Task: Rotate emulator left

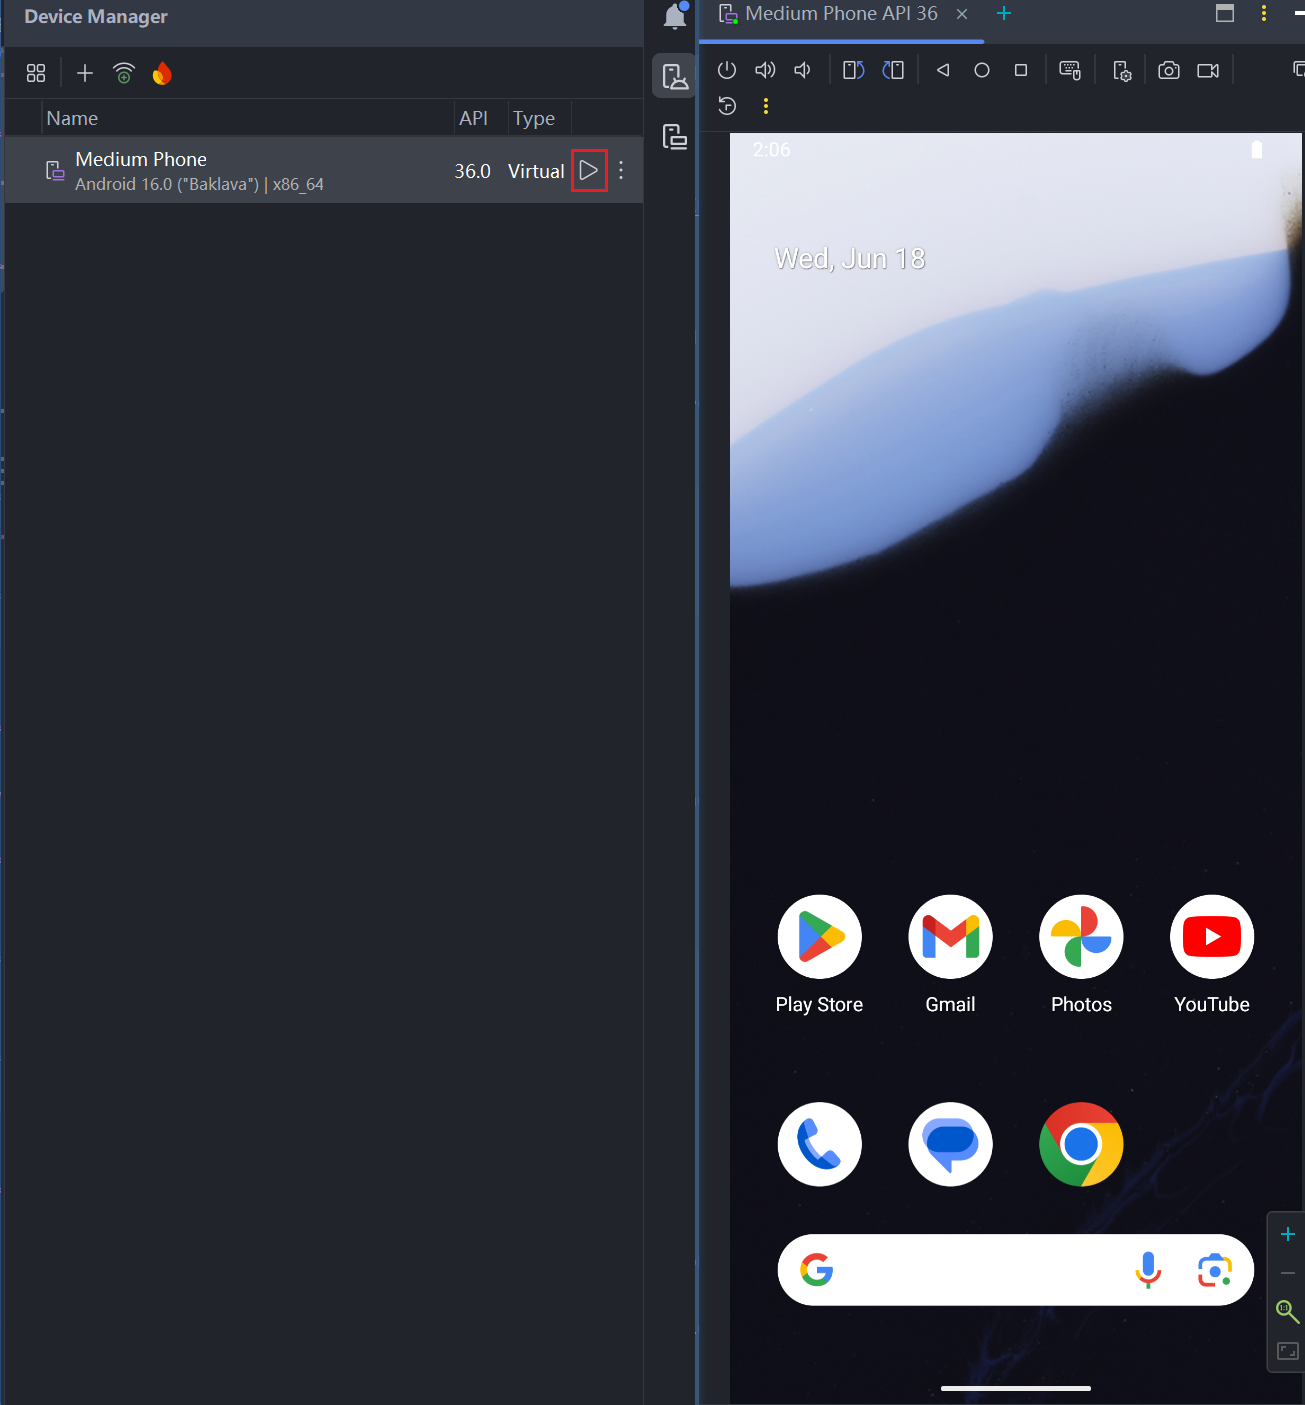Action: [x=853, y=70]
